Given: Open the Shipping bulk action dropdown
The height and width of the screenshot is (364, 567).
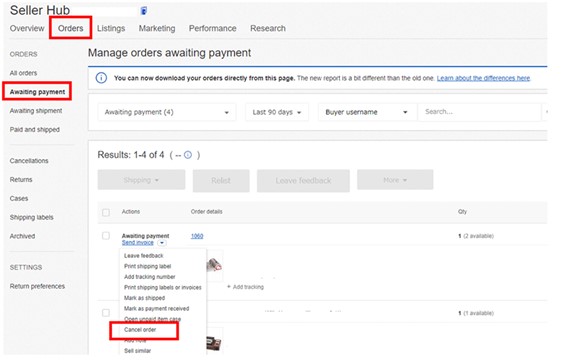Looking at the screenshot, I should [141, 180].
